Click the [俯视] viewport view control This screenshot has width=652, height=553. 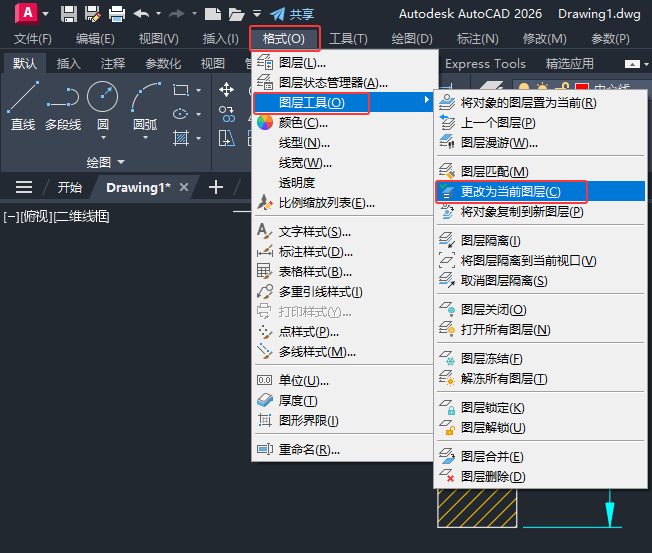[36, 217]
